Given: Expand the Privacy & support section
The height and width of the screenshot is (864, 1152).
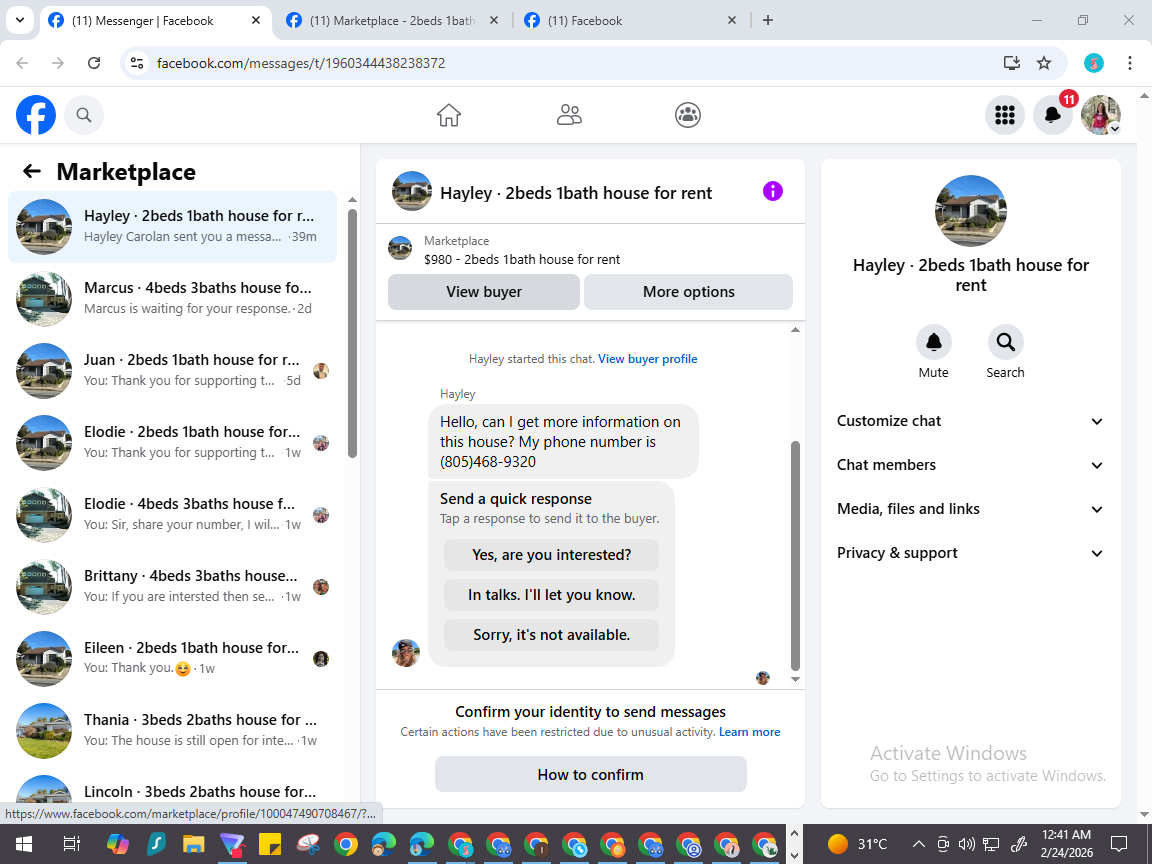Looking at the screenshot, I should click(x=970, y=553).
